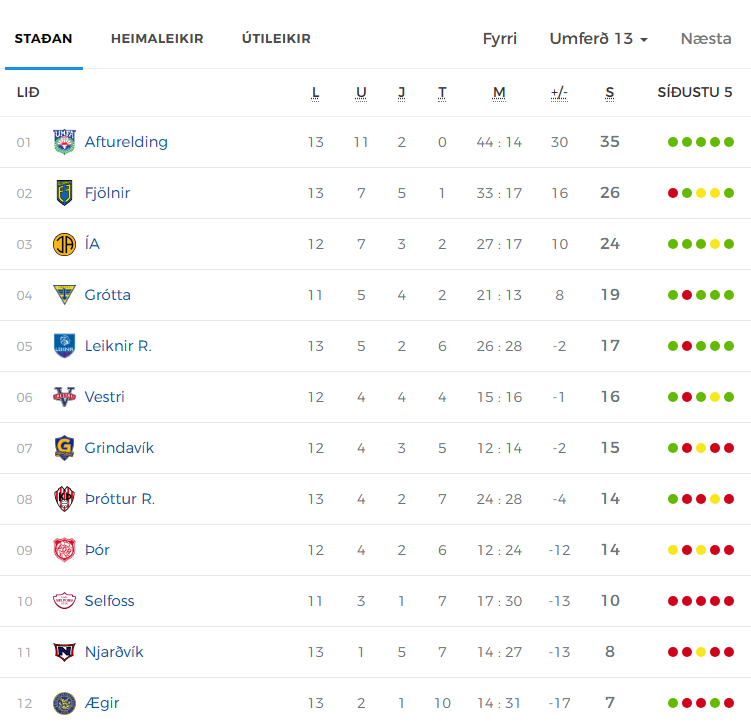
Task: Click the Vestri V-shaped logo
Action: coord(64,397)
